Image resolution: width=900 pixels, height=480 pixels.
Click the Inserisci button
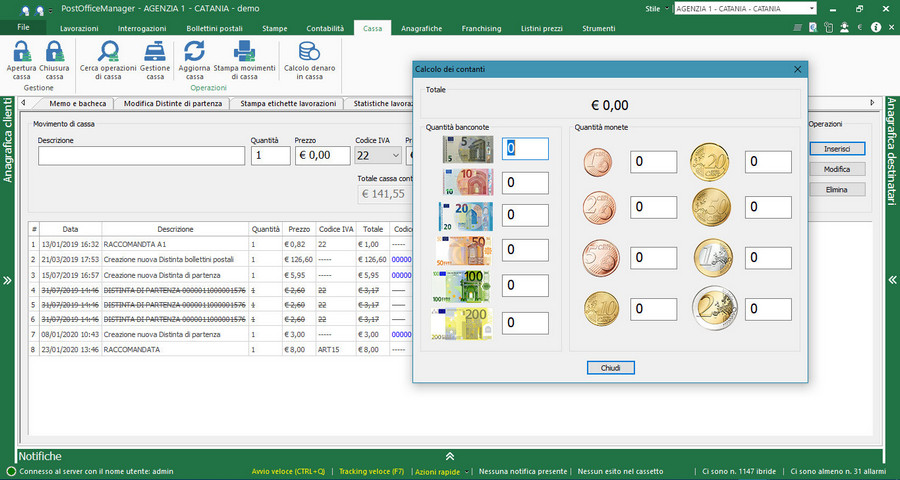click(x=837, y=149)
